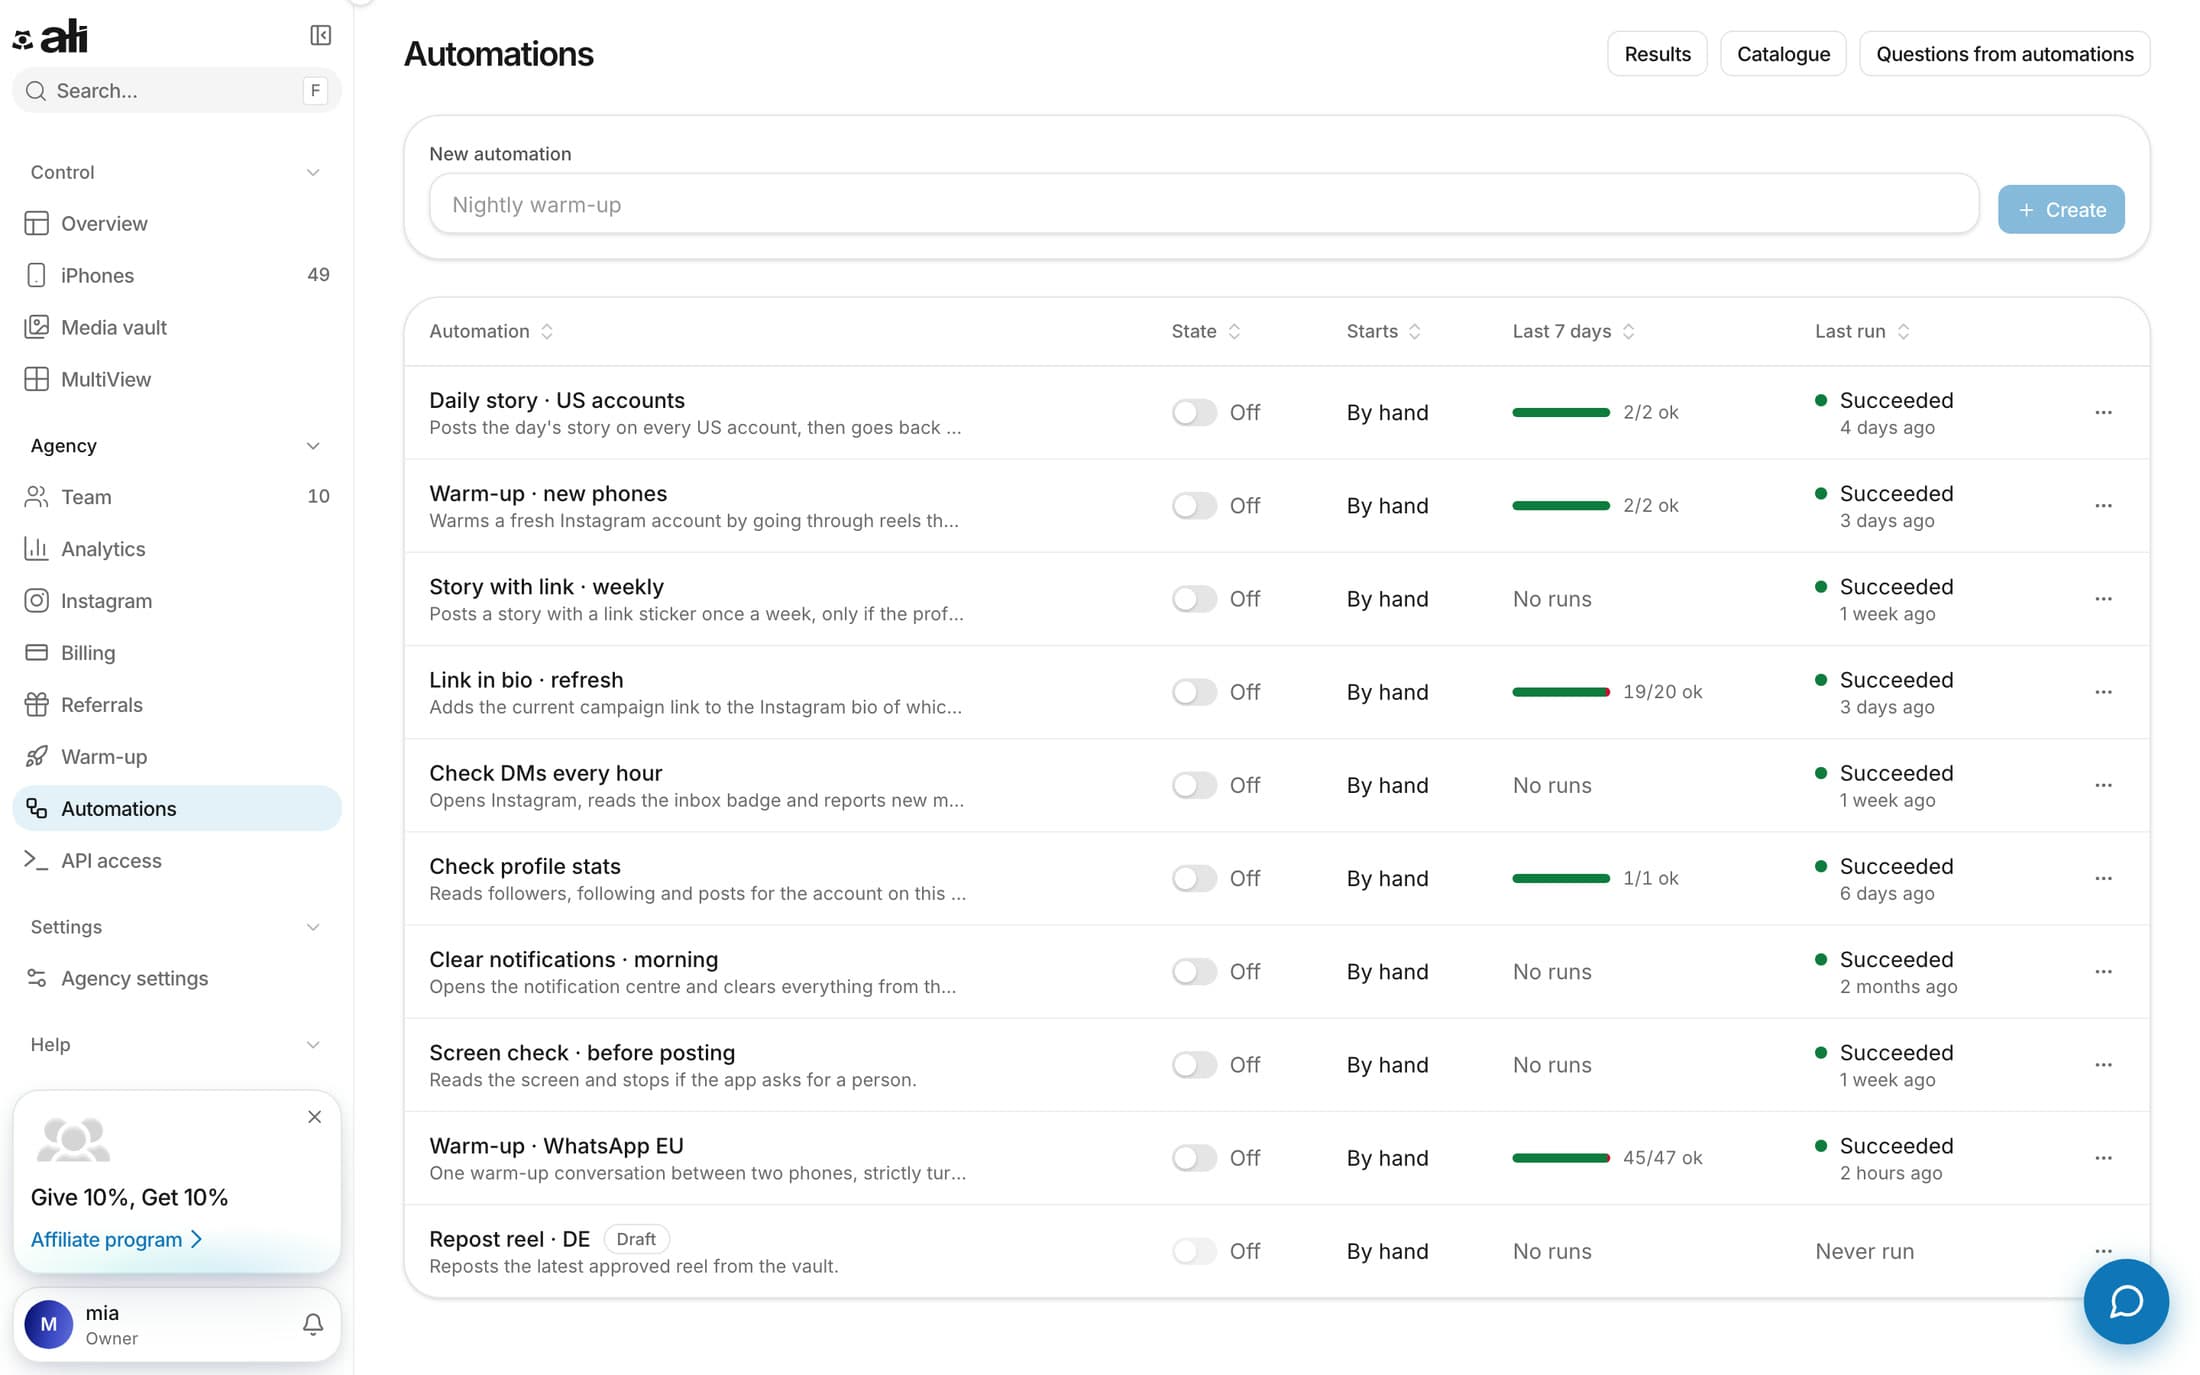Viewport: 2200px width, 1375px height.
Task: Open the Overview page icon
Action: [37, 223]
